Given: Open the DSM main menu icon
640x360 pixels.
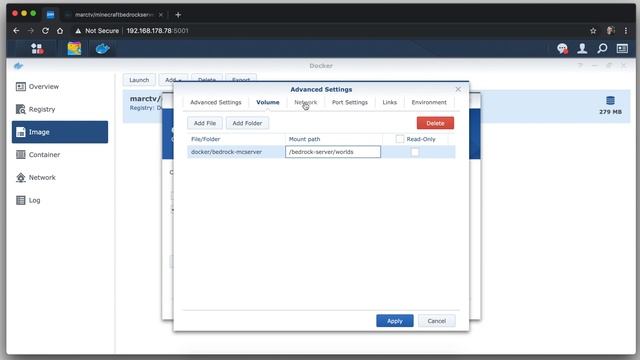Looking at the screenshot, I should point(37,49).
